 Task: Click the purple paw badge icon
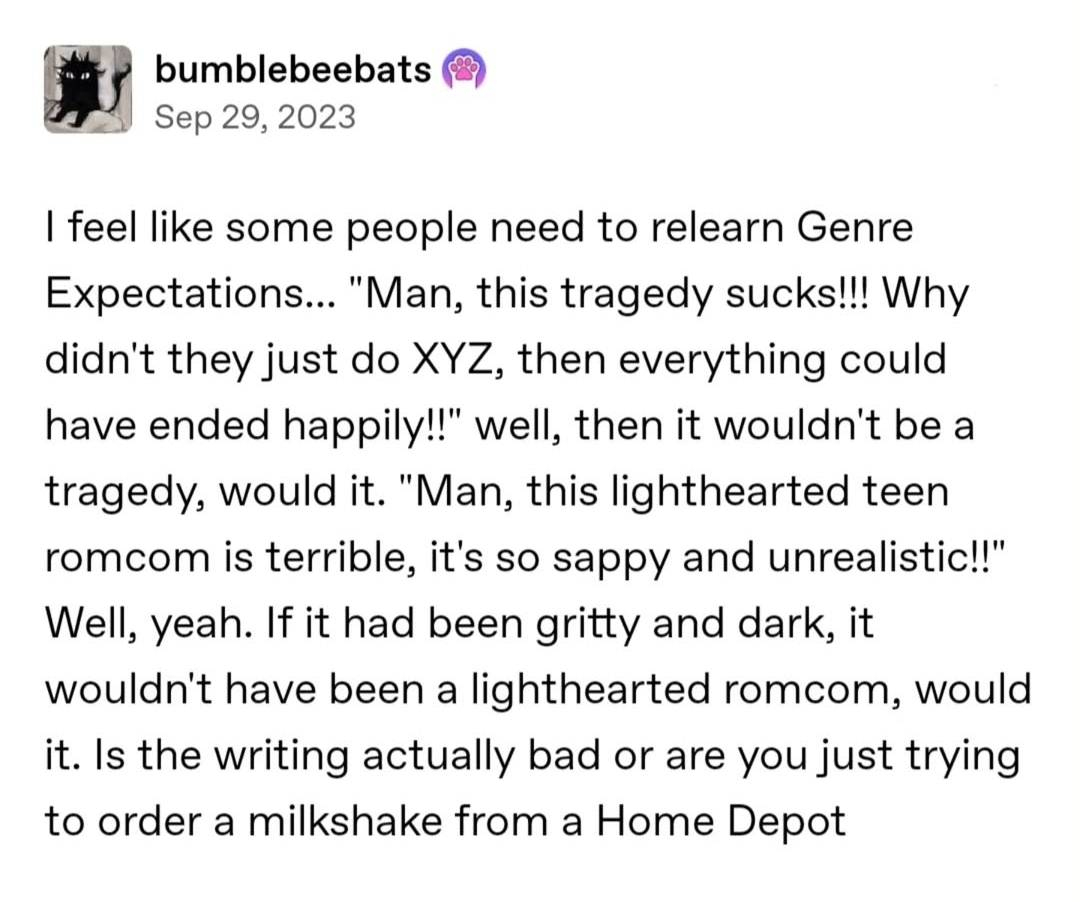click(x=463, y=71)
